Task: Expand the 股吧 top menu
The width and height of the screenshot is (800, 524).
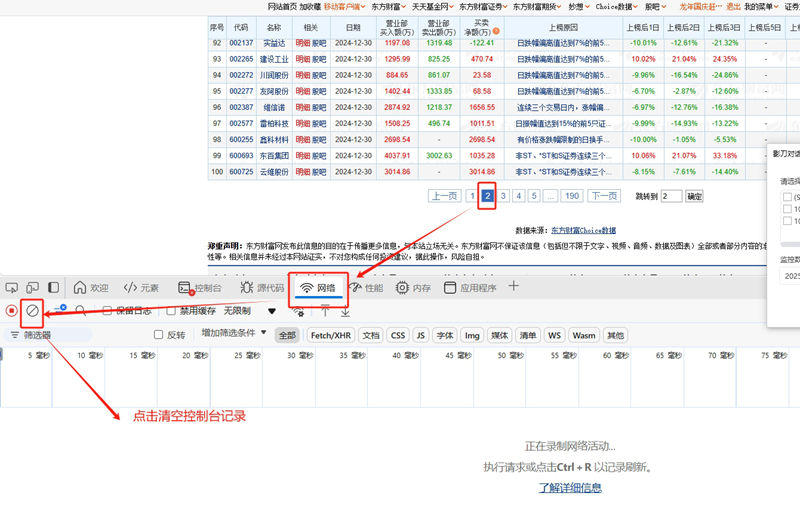Action: coord(656,7)
